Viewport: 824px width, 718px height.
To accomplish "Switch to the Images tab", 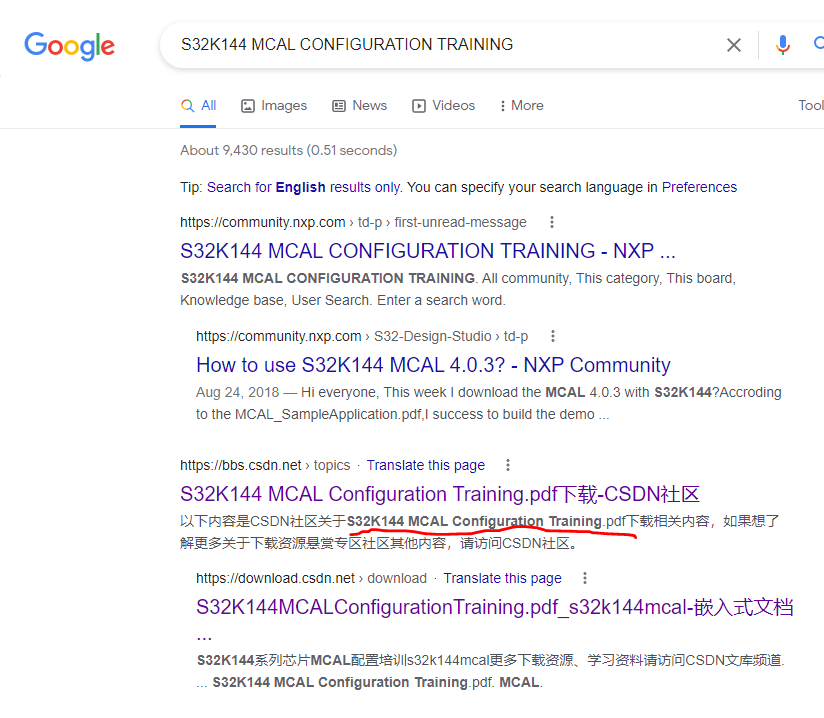I will (x=273, y=105).
